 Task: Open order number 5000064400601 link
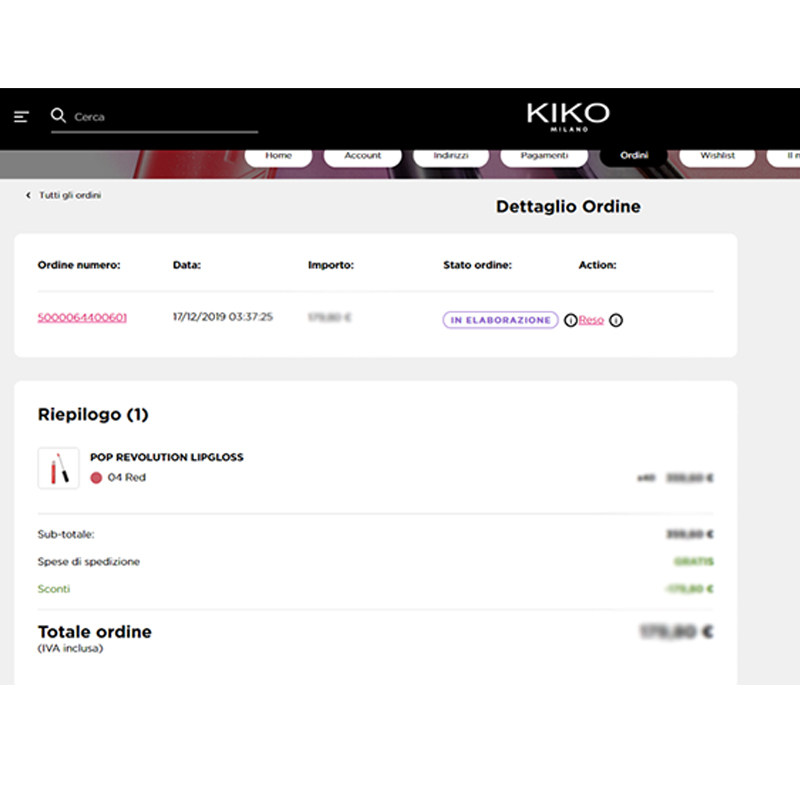82,317
